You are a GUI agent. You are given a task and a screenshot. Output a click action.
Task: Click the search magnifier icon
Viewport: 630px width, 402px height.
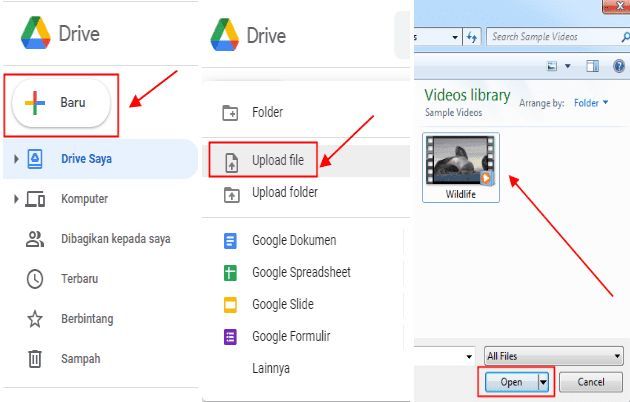tap(625, 37)
